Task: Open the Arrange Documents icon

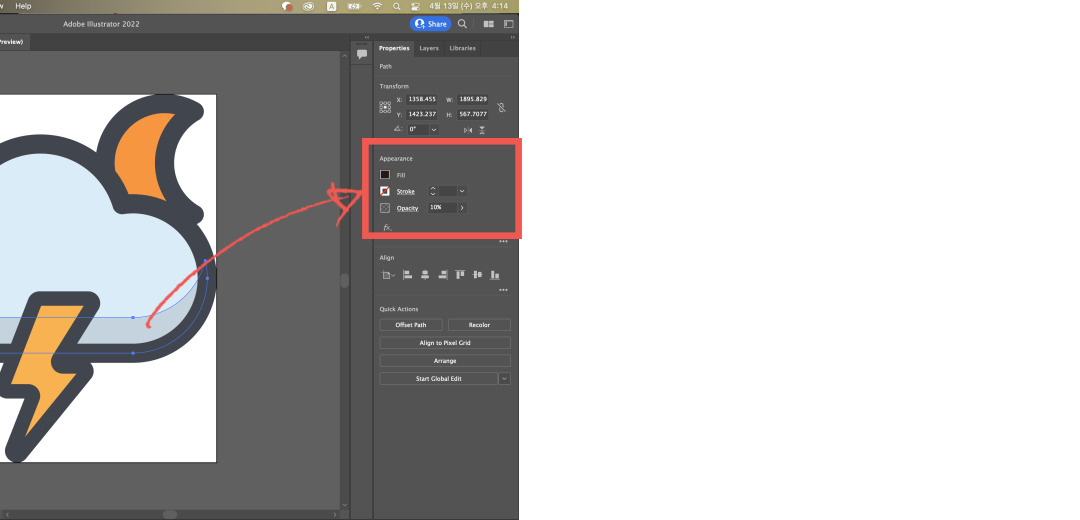Action: pyautogui.click(x=489, y=23)
